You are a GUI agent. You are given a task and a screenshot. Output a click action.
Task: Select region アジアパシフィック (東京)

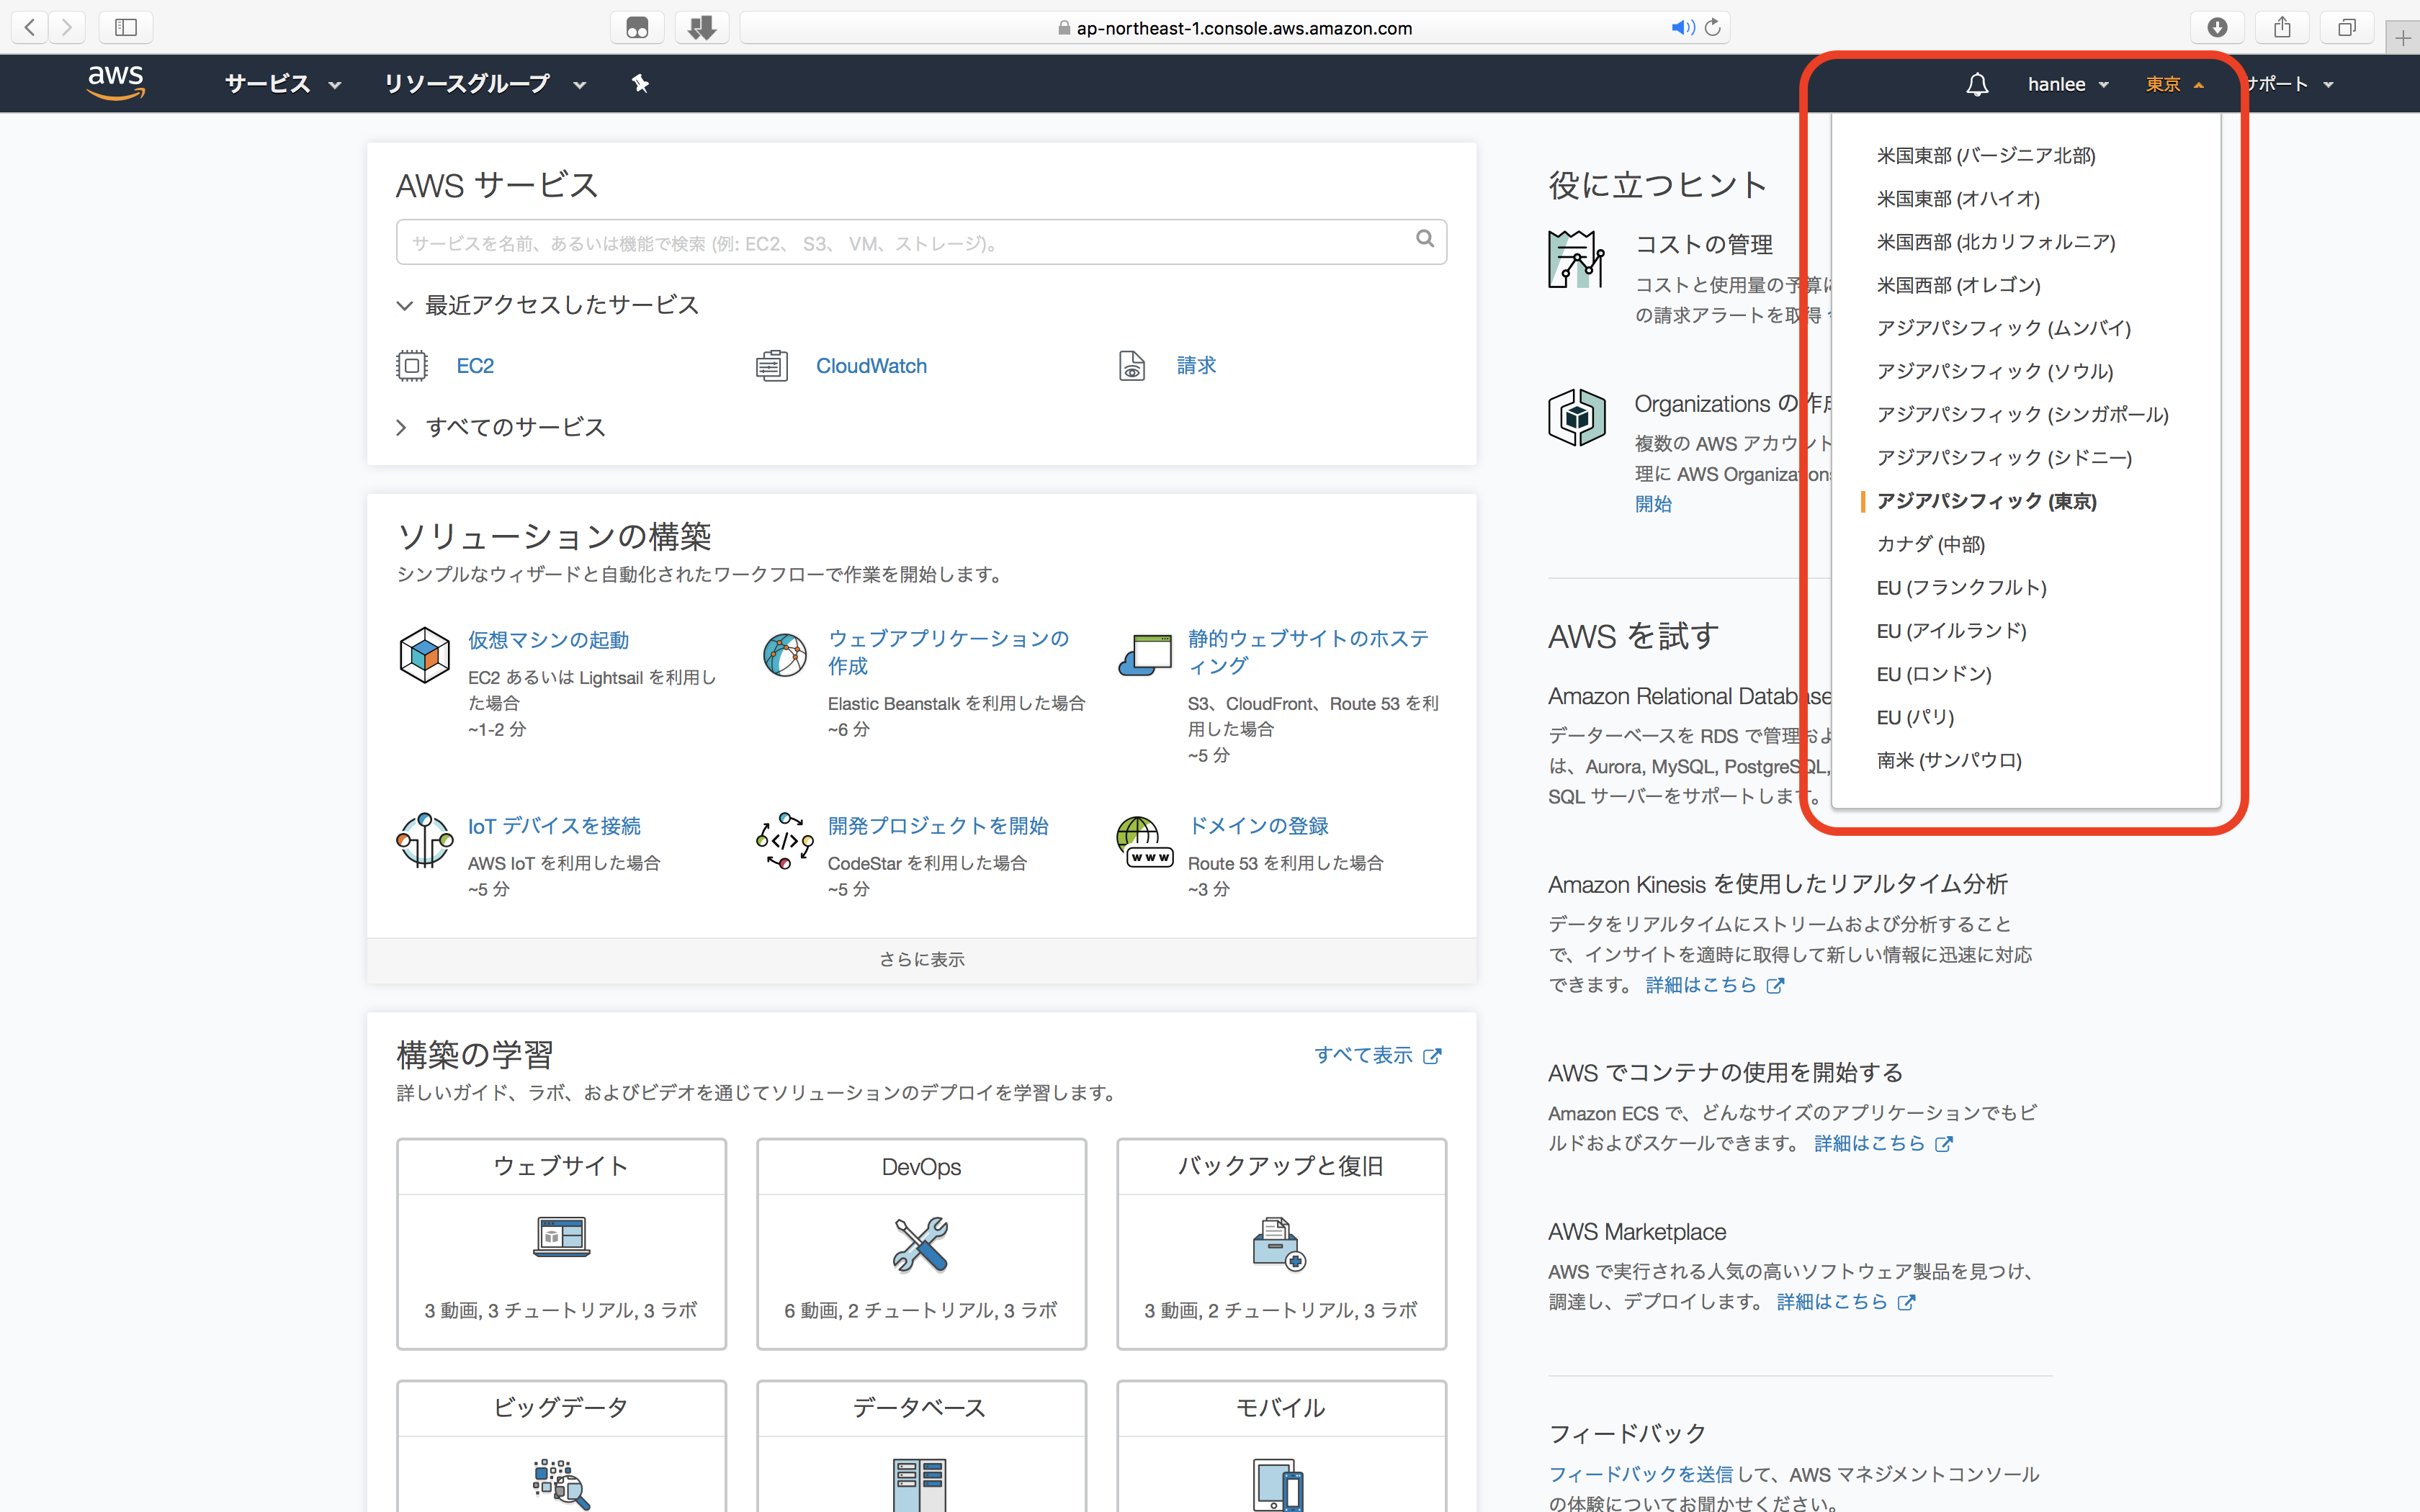pos(1986,500)
